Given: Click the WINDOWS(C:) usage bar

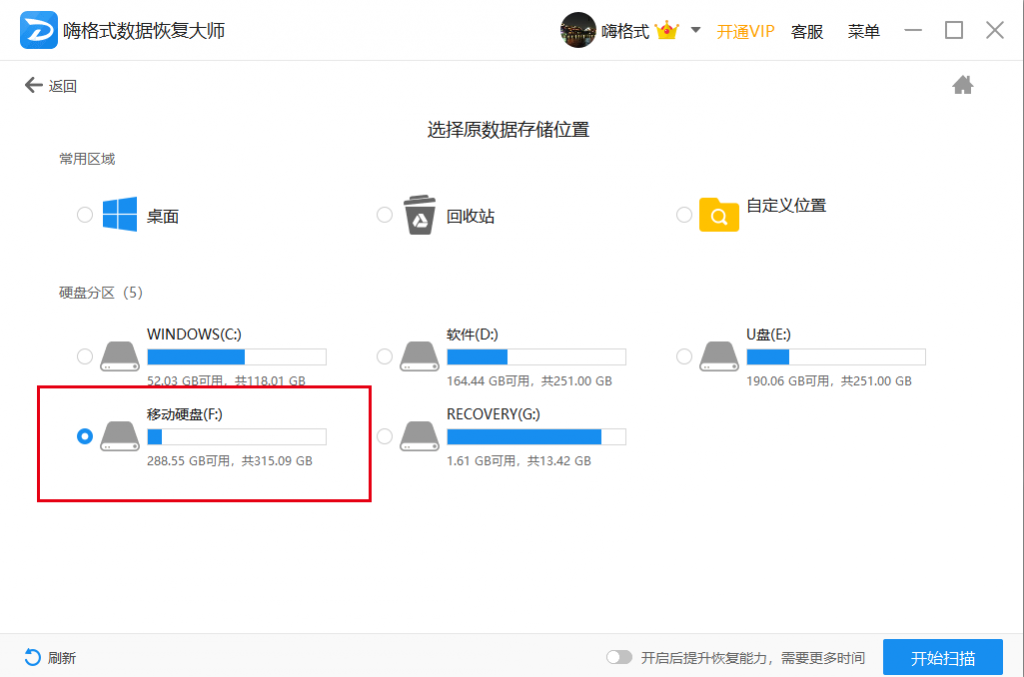Looking at the screenshot, I should coord(236,356).
